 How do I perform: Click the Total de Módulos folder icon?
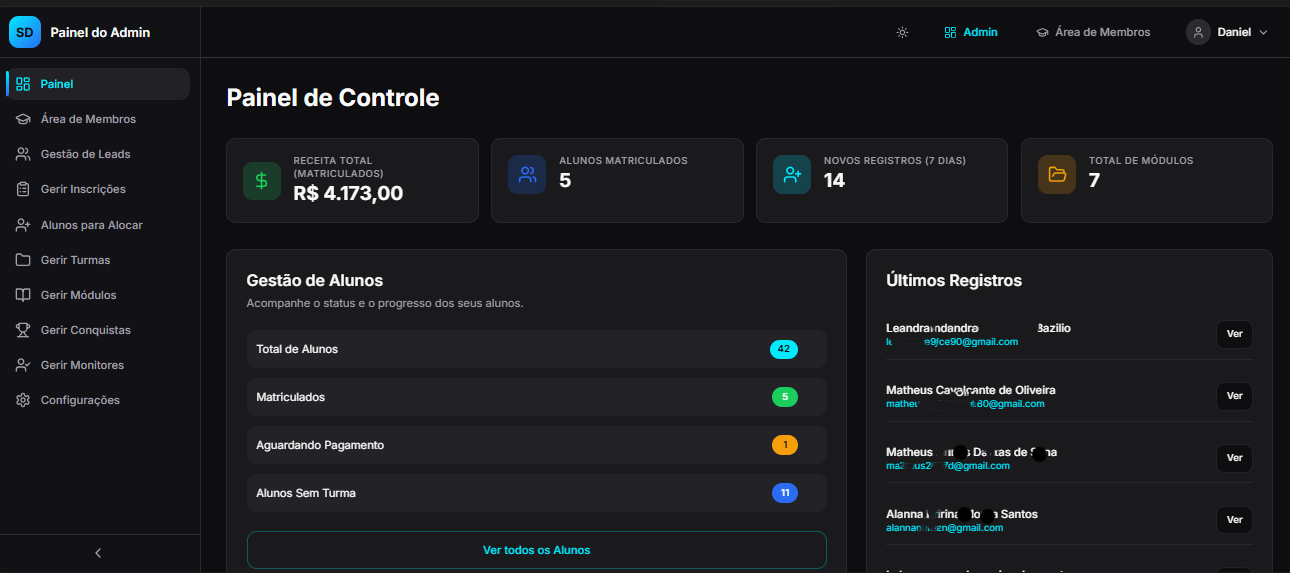click(x=1057, y=174)
